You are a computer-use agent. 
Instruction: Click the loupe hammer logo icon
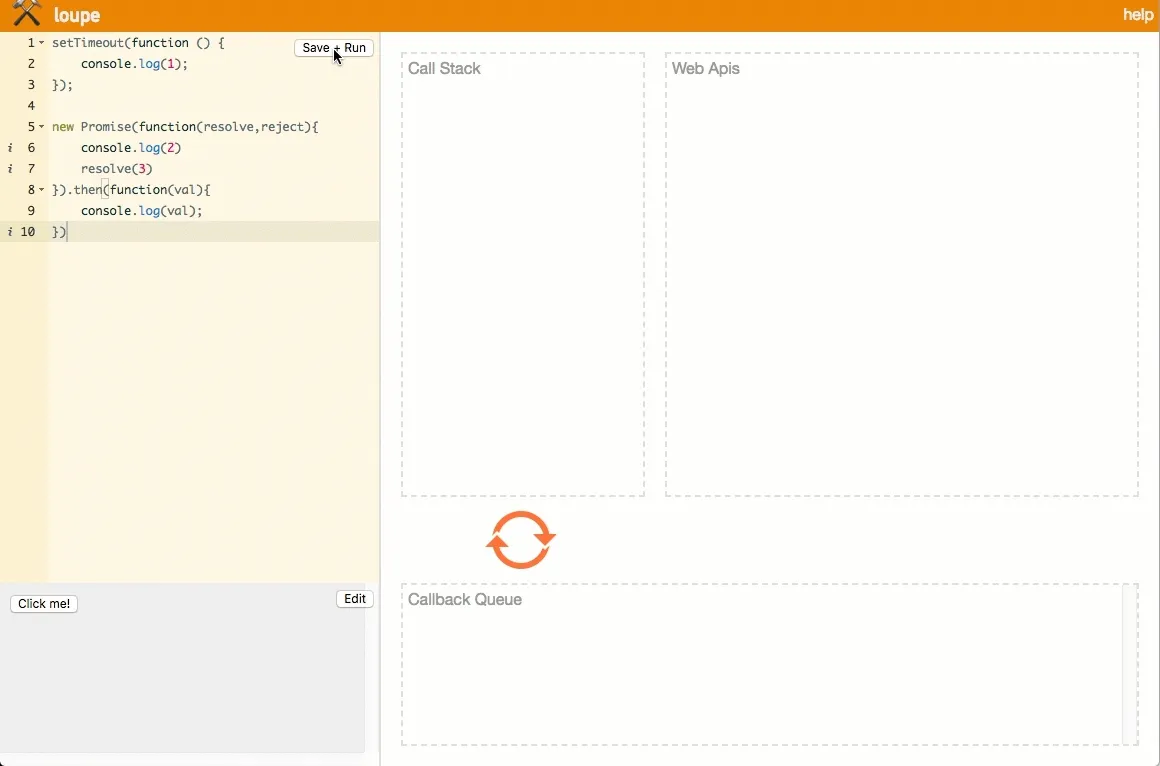pos(26,14)
